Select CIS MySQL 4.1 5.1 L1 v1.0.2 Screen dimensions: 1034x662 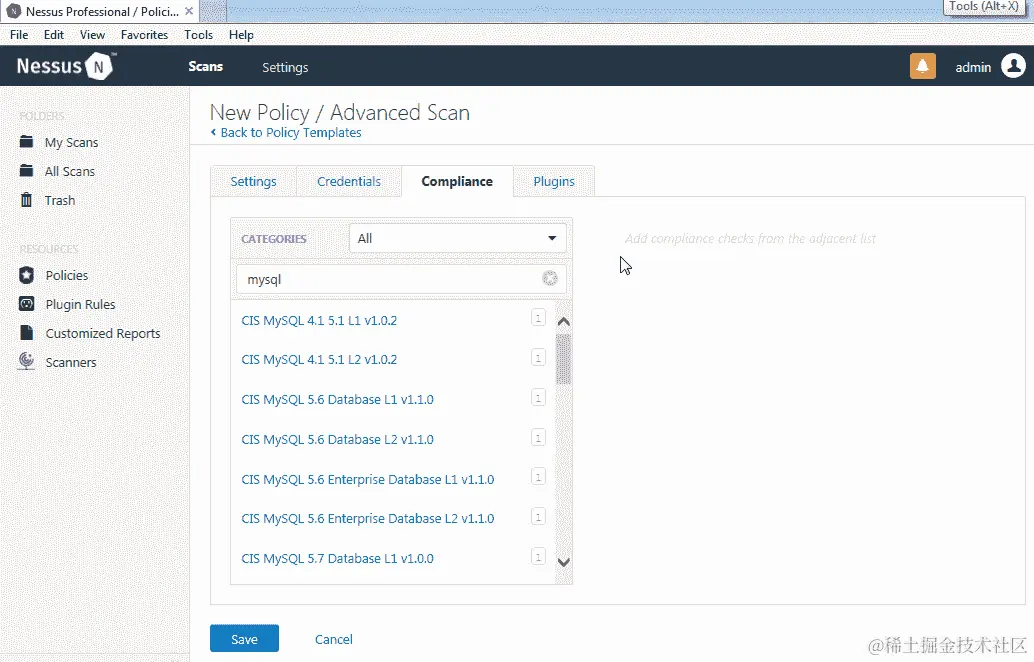pos(319,320)
